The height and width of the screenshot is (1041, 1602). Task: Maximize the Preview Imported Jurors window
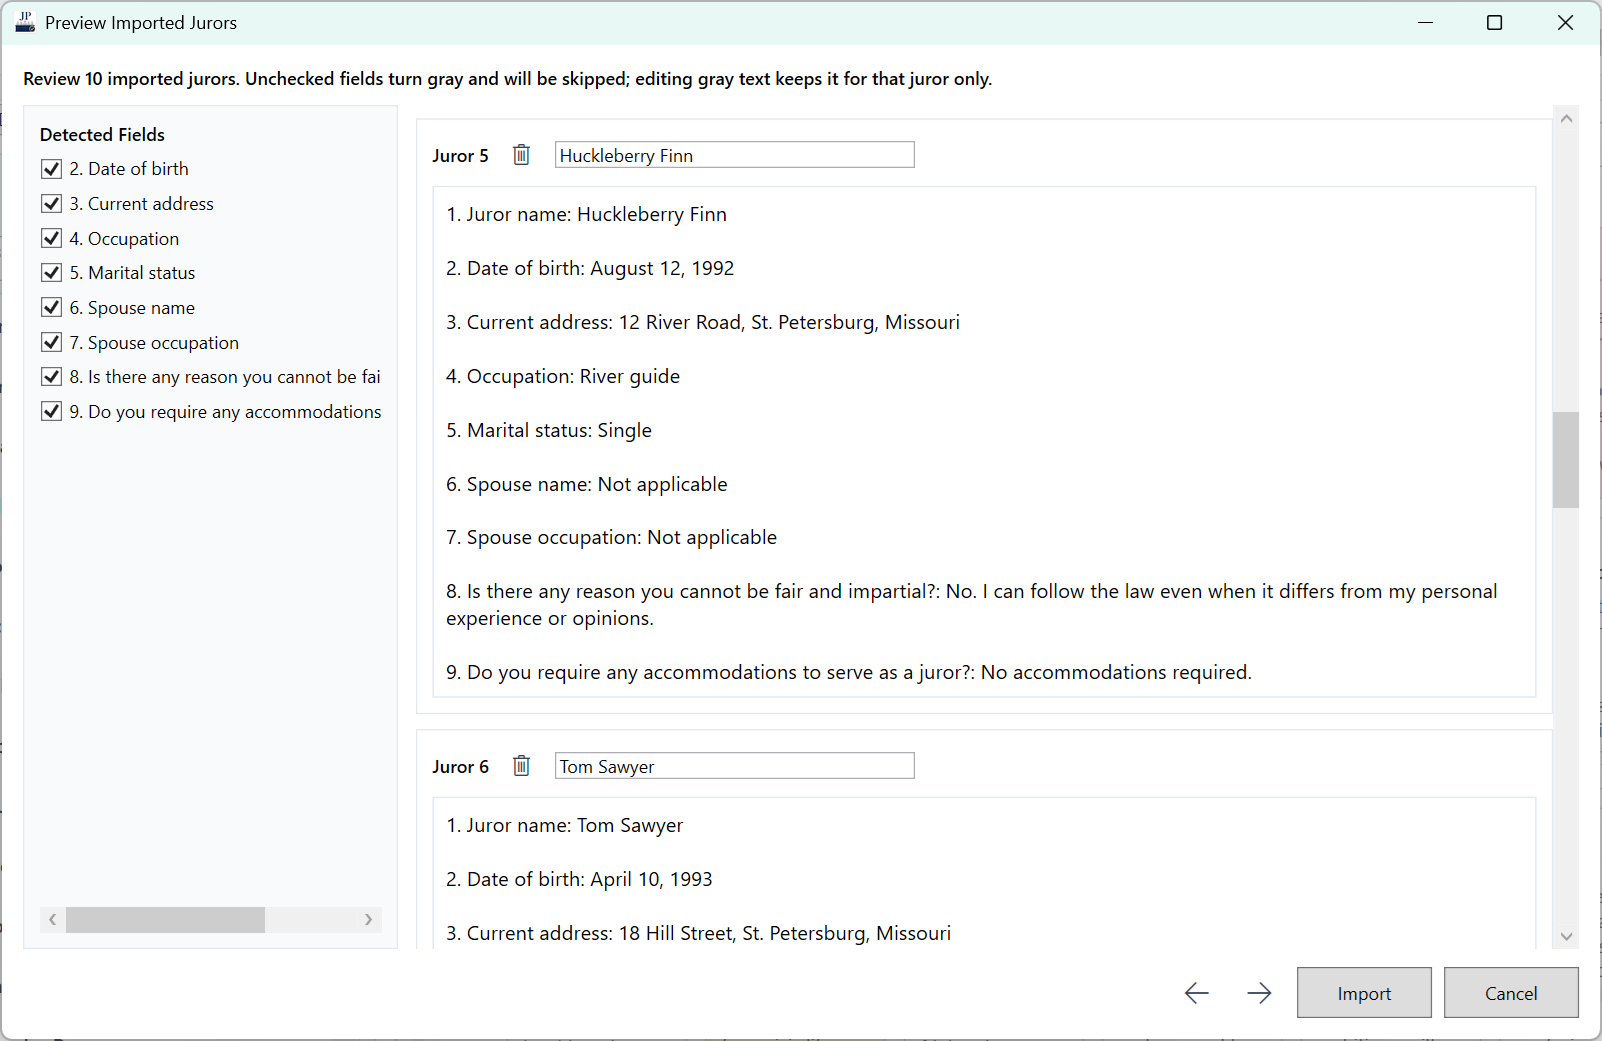click(1494, 22)
